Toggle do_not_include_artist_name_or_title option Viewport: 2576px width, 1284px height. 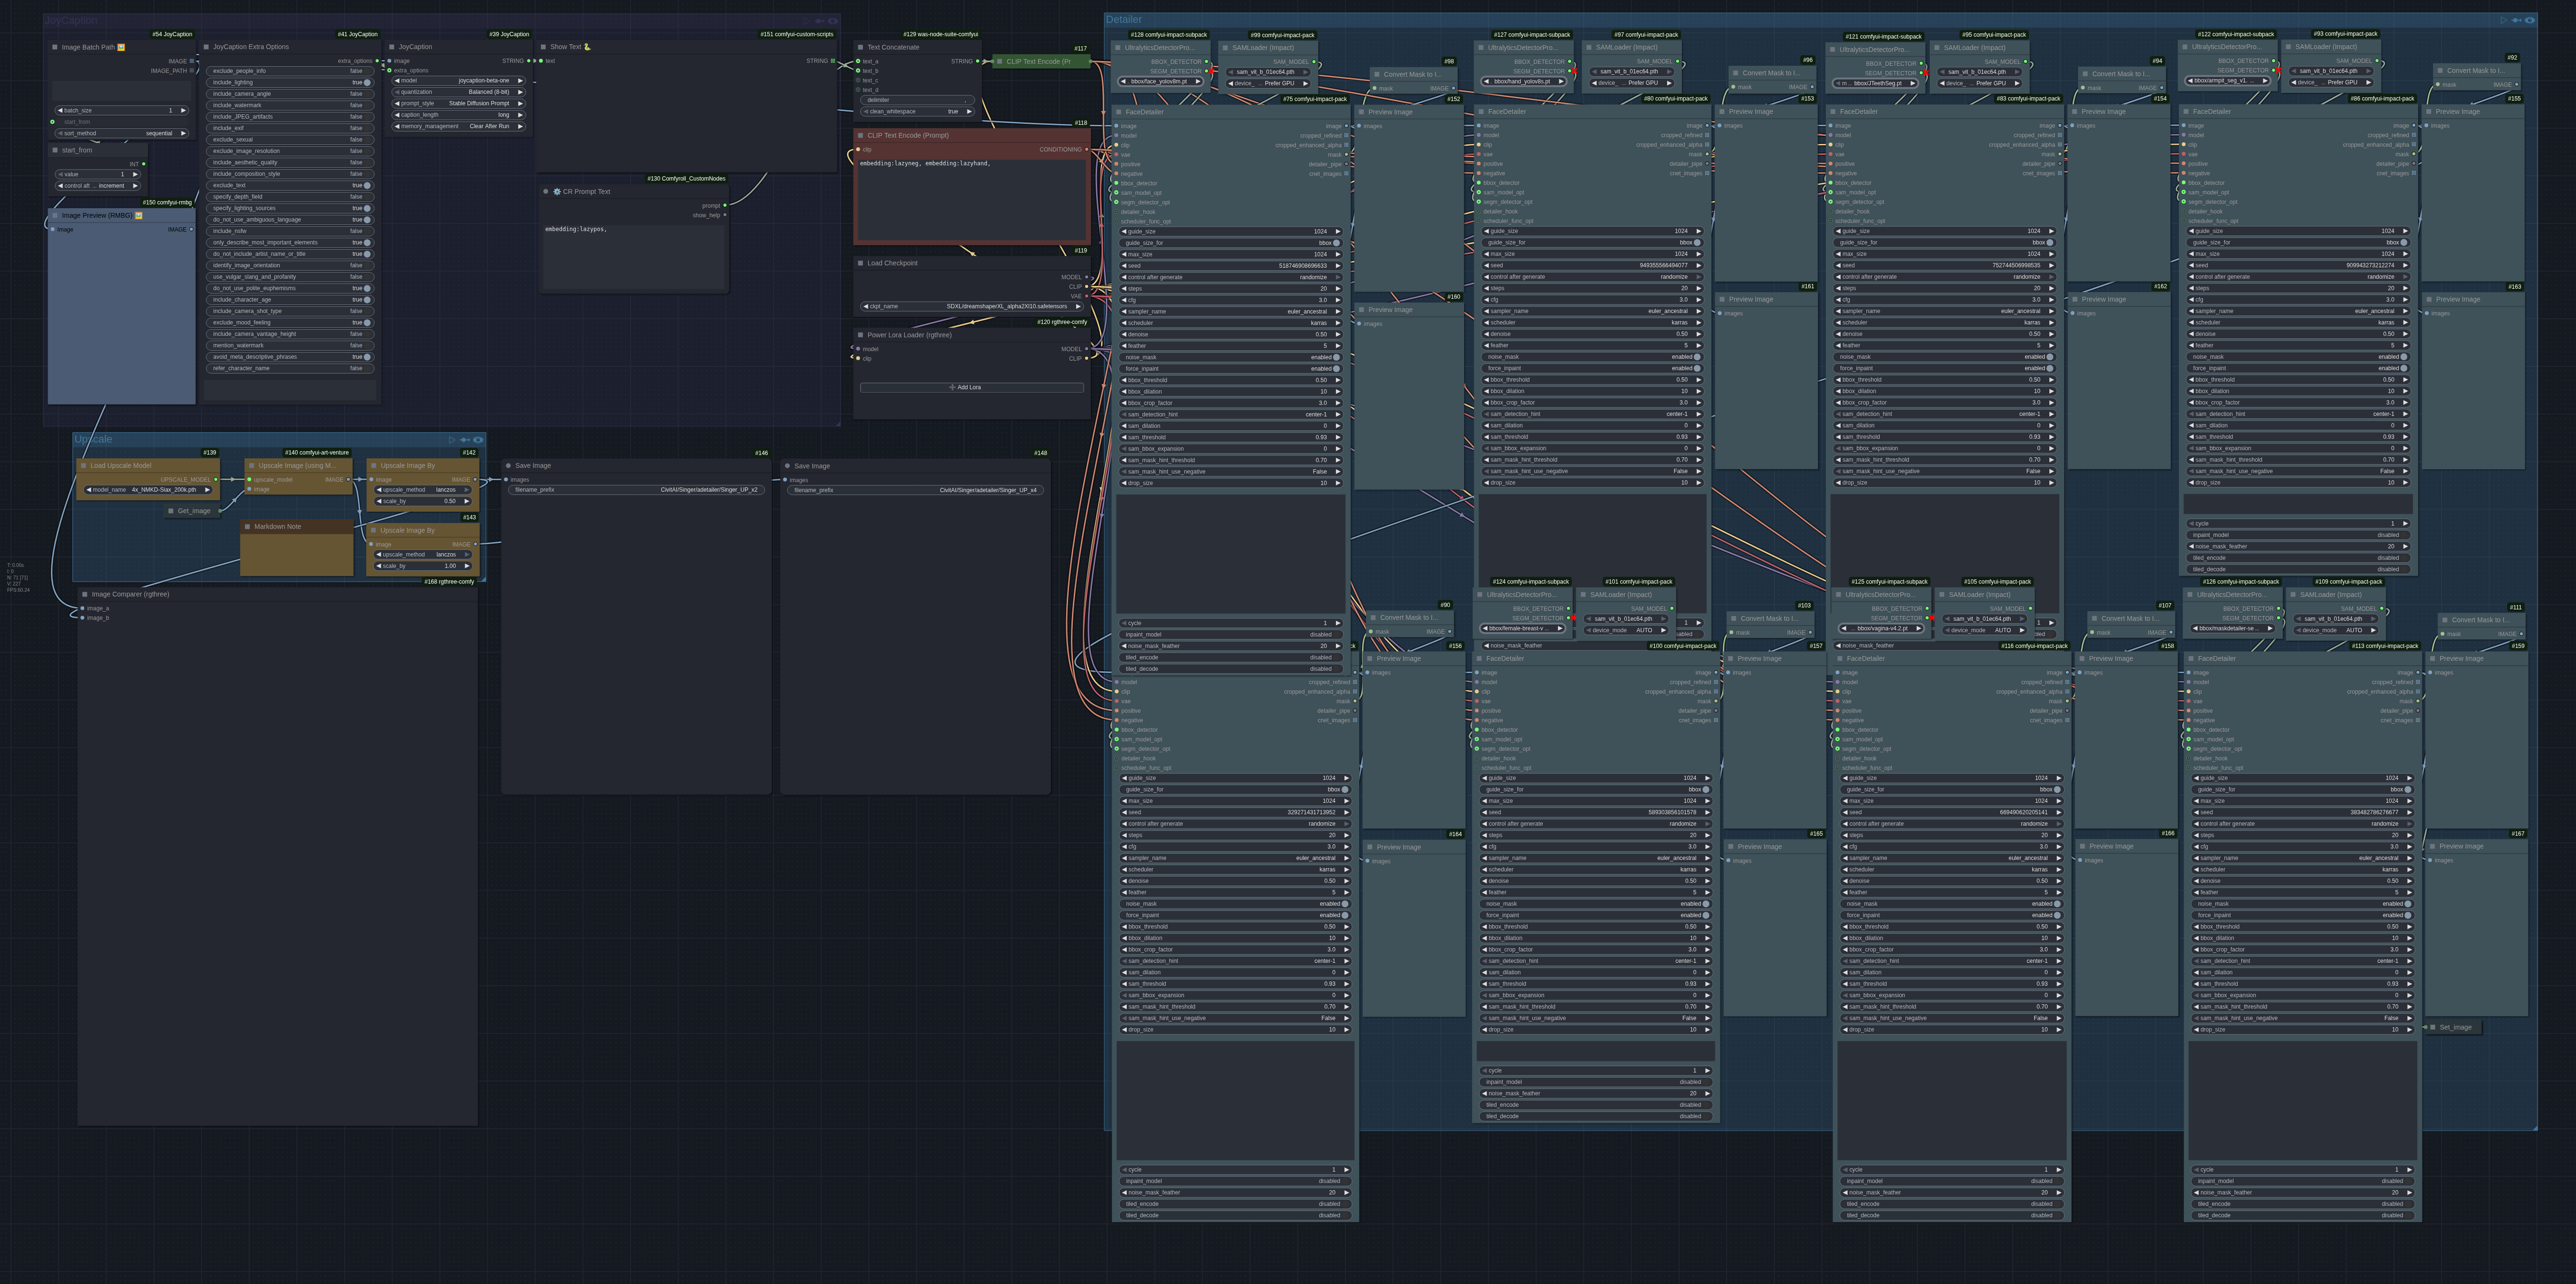click(x=289, y=254)
